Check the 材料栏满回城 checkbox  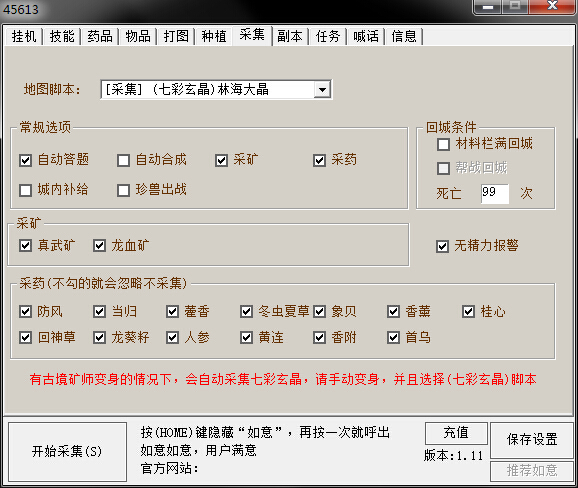(443, 144)
